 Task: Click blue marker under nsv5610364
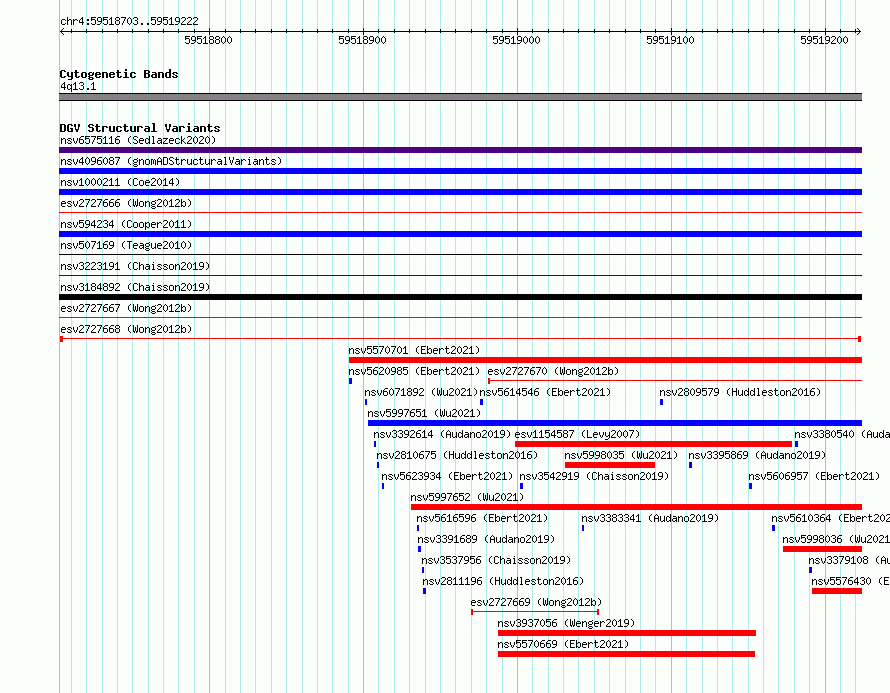(773, 528)
